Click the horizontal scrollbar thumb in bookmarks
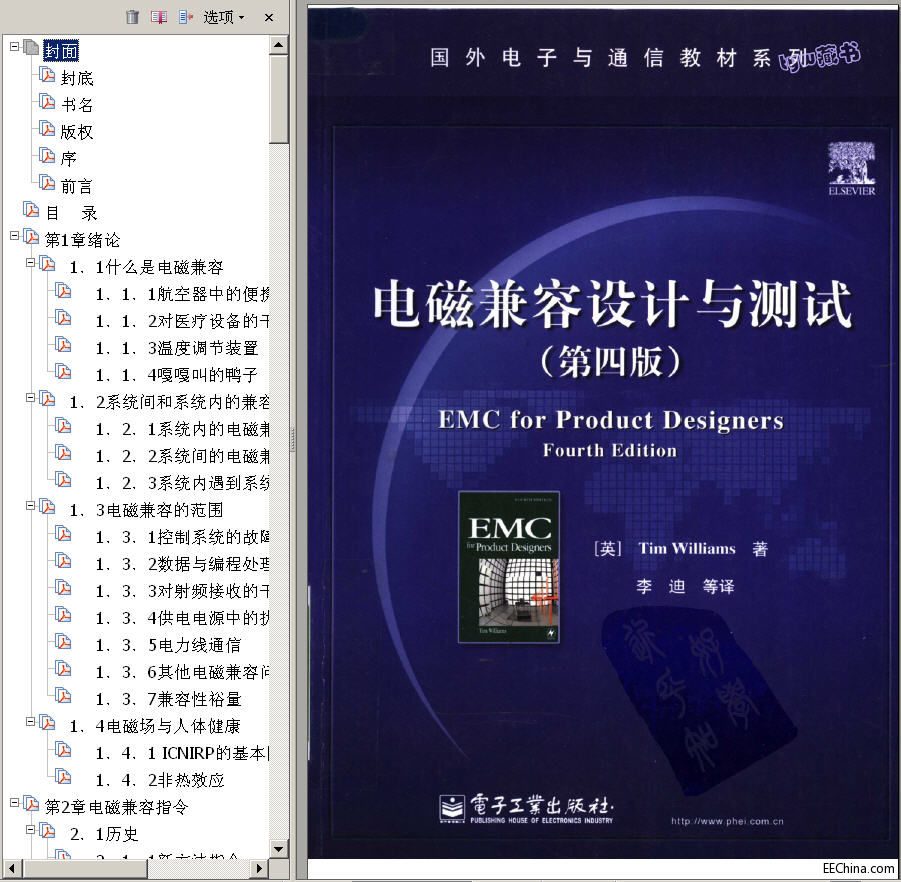 tap(85, 868)
